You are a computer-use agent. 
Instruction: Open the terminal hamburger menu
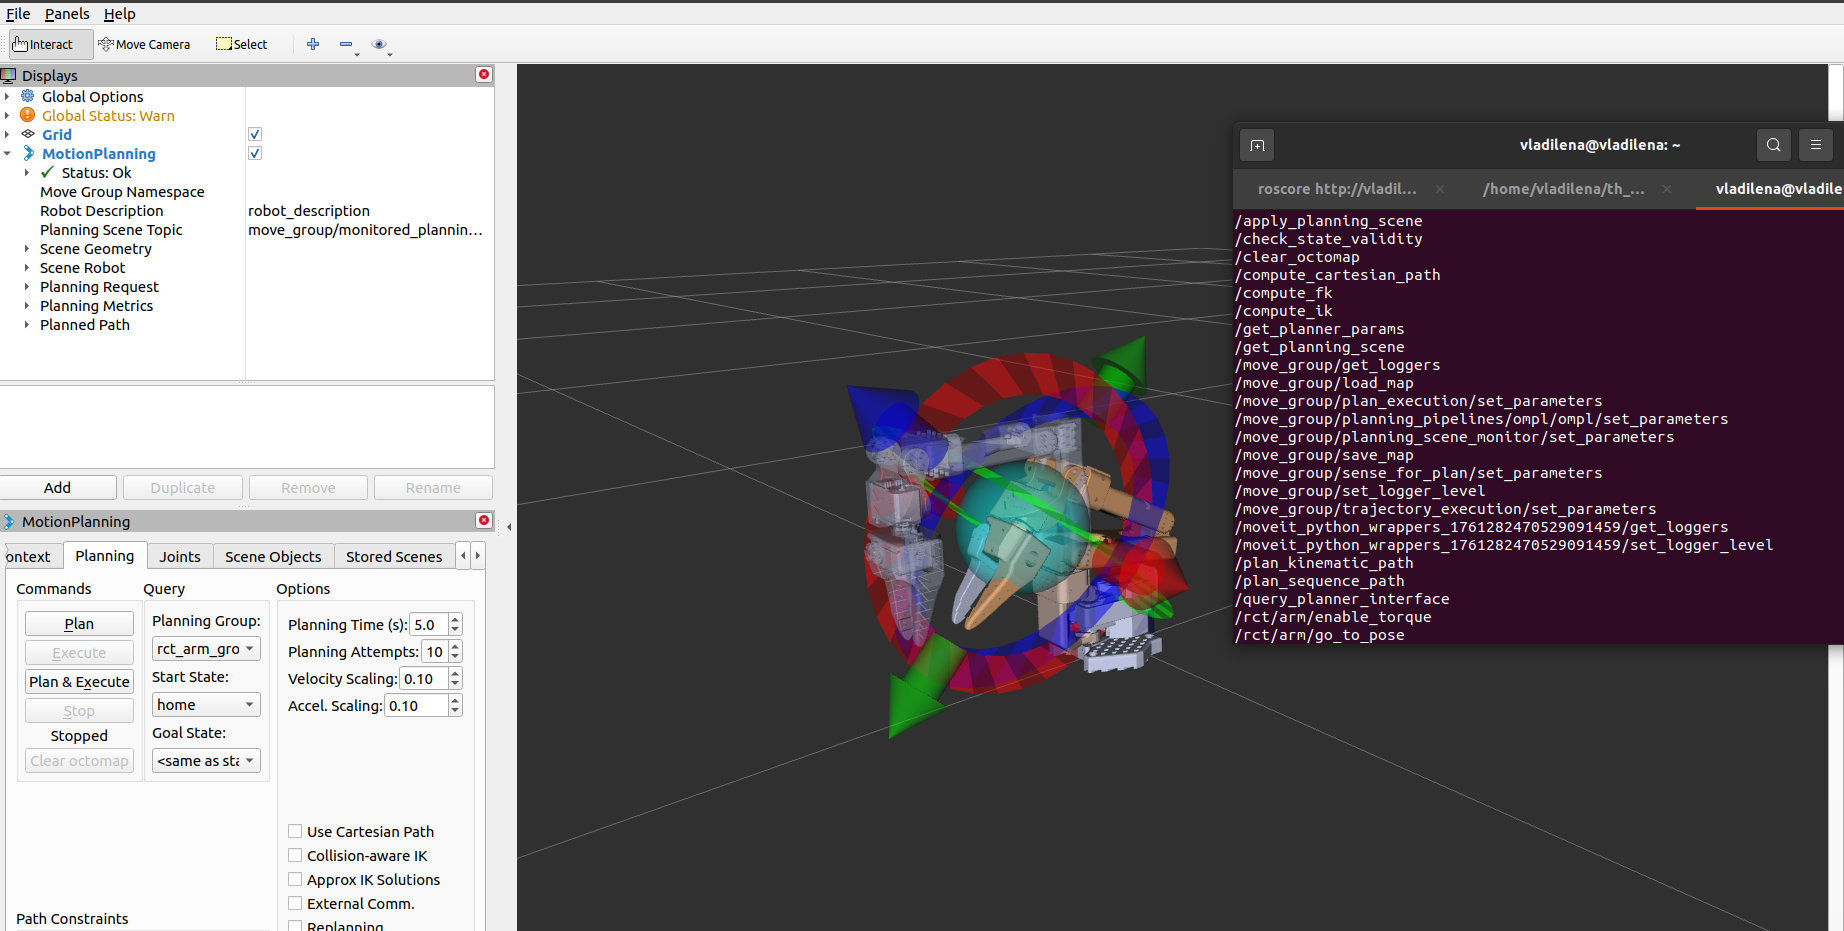pyautogui.click(x=1815, y=145)
